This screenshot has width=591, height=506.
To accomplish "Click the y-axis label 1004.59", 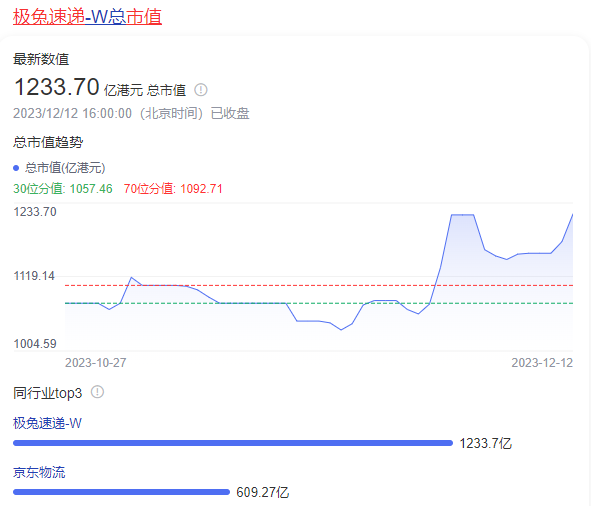I will click(35, 344).
